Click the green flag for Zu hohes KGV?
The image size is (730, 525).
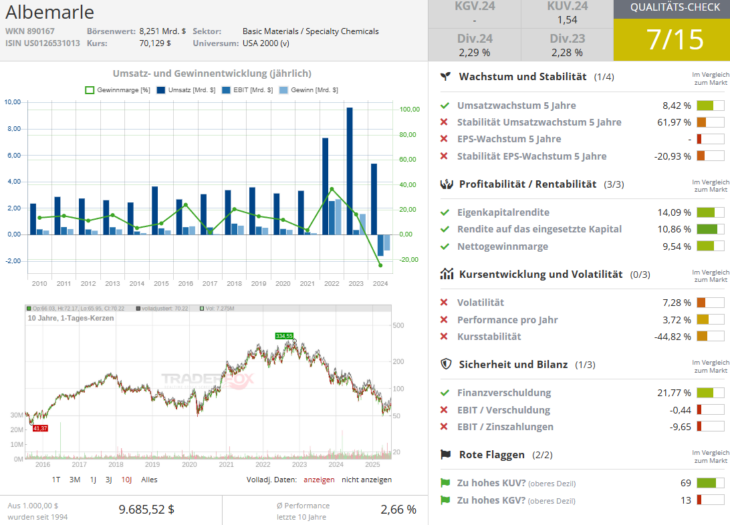[x=445, y=500]
